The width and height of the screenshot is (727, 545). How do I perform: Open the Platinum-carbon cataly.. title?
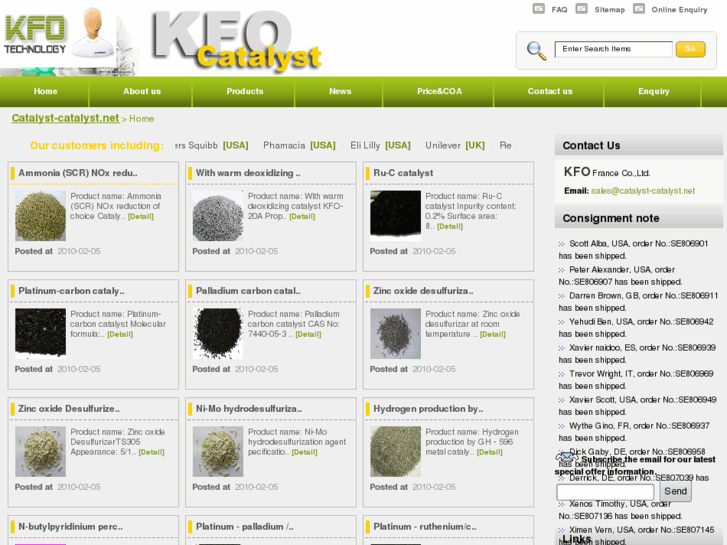click(x=71, y=291)
